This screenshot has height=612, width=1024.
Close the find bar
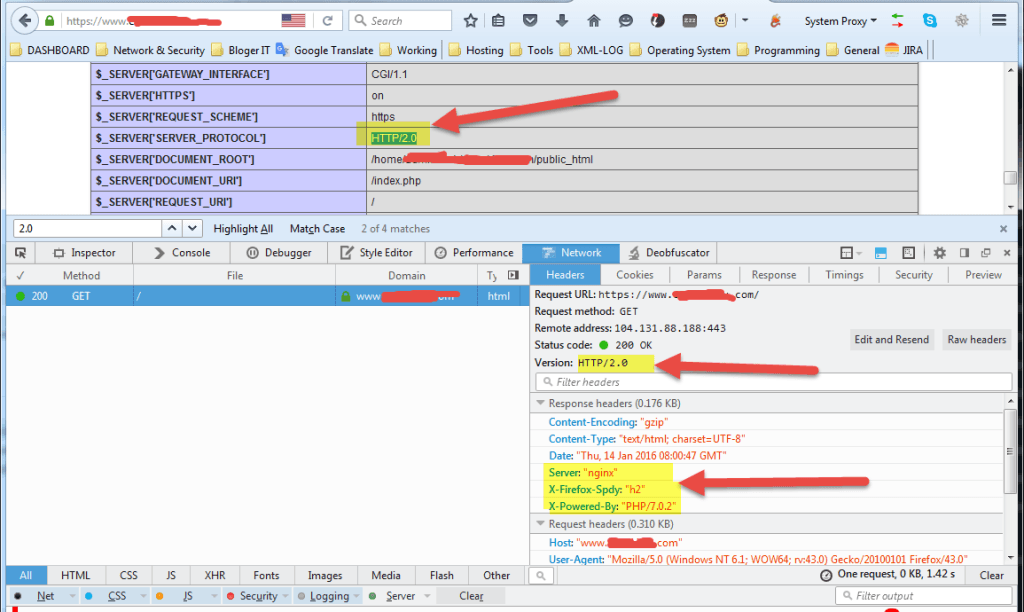pos(1003,229)
